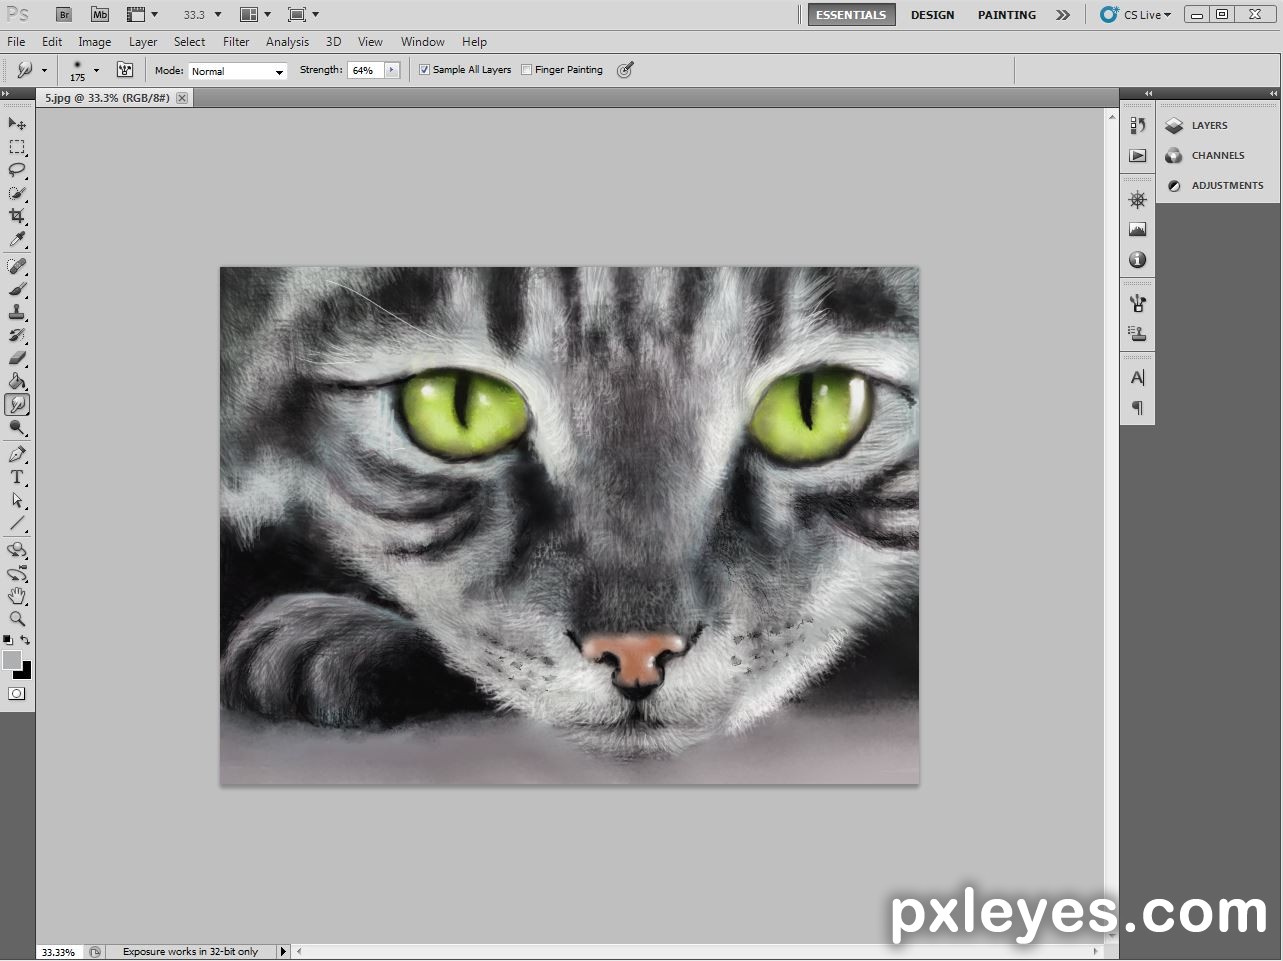Viewport: 1283px width, 961px height.
Task: Open the Info panel icon
Action: point(1137,259)
